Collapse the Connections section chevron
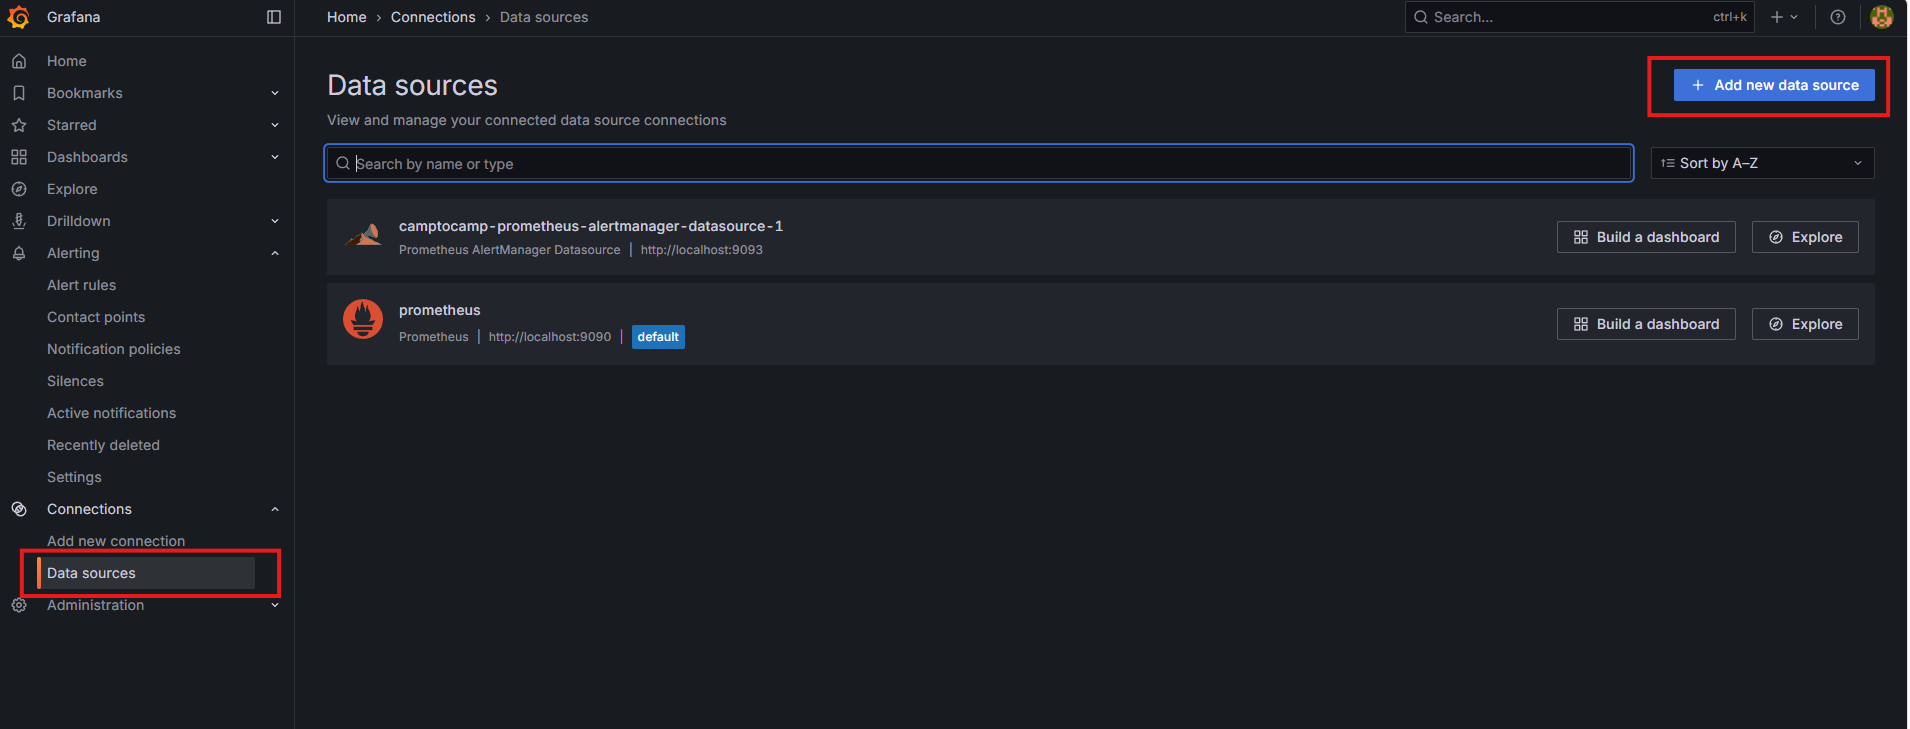 click(275, 509)
